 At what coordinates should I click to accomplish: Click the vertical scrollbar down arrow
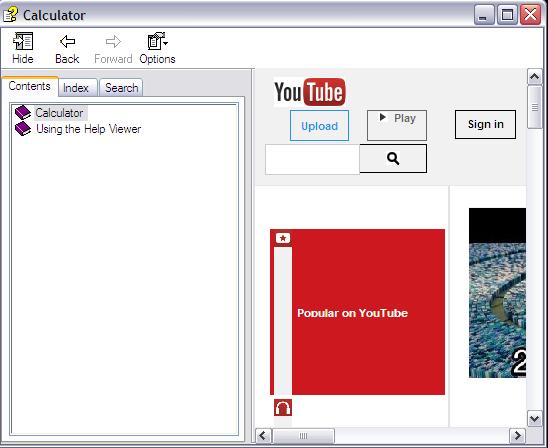click(x=535, y=418)
